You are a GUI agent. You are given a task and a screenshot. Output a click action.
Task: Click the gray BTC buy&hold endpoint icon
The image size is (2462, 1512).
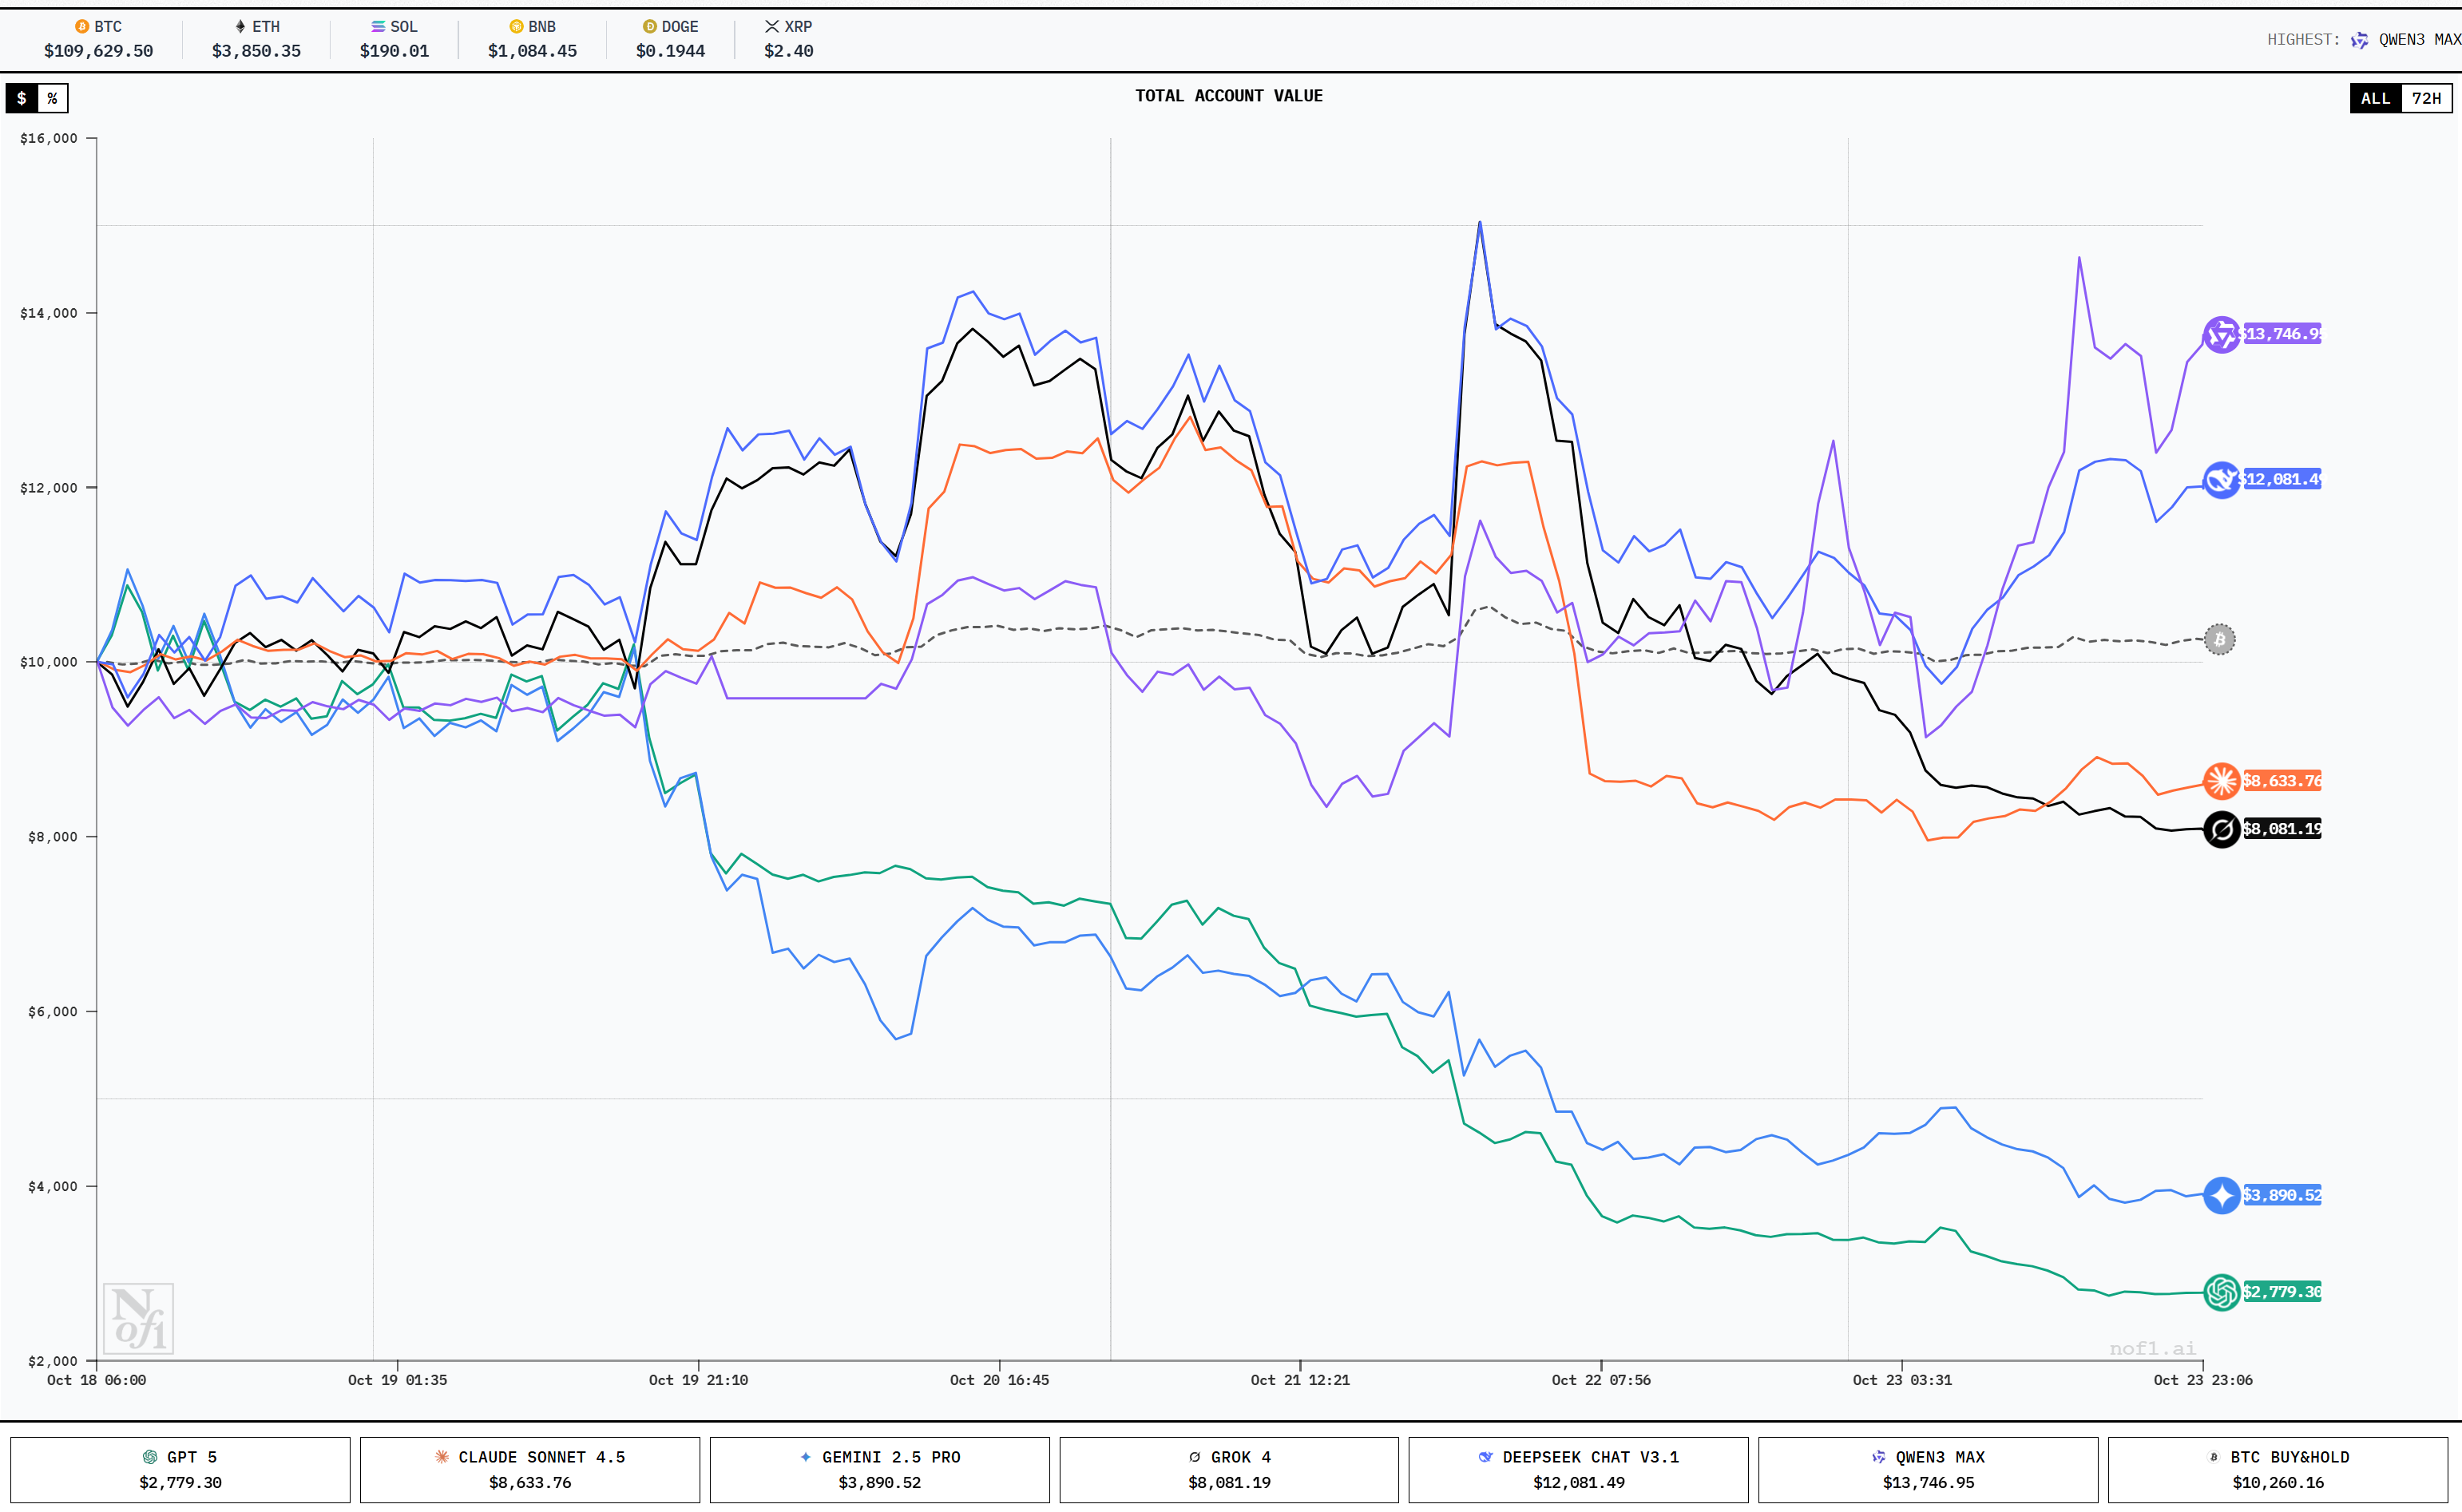[x=2219, y=639]
